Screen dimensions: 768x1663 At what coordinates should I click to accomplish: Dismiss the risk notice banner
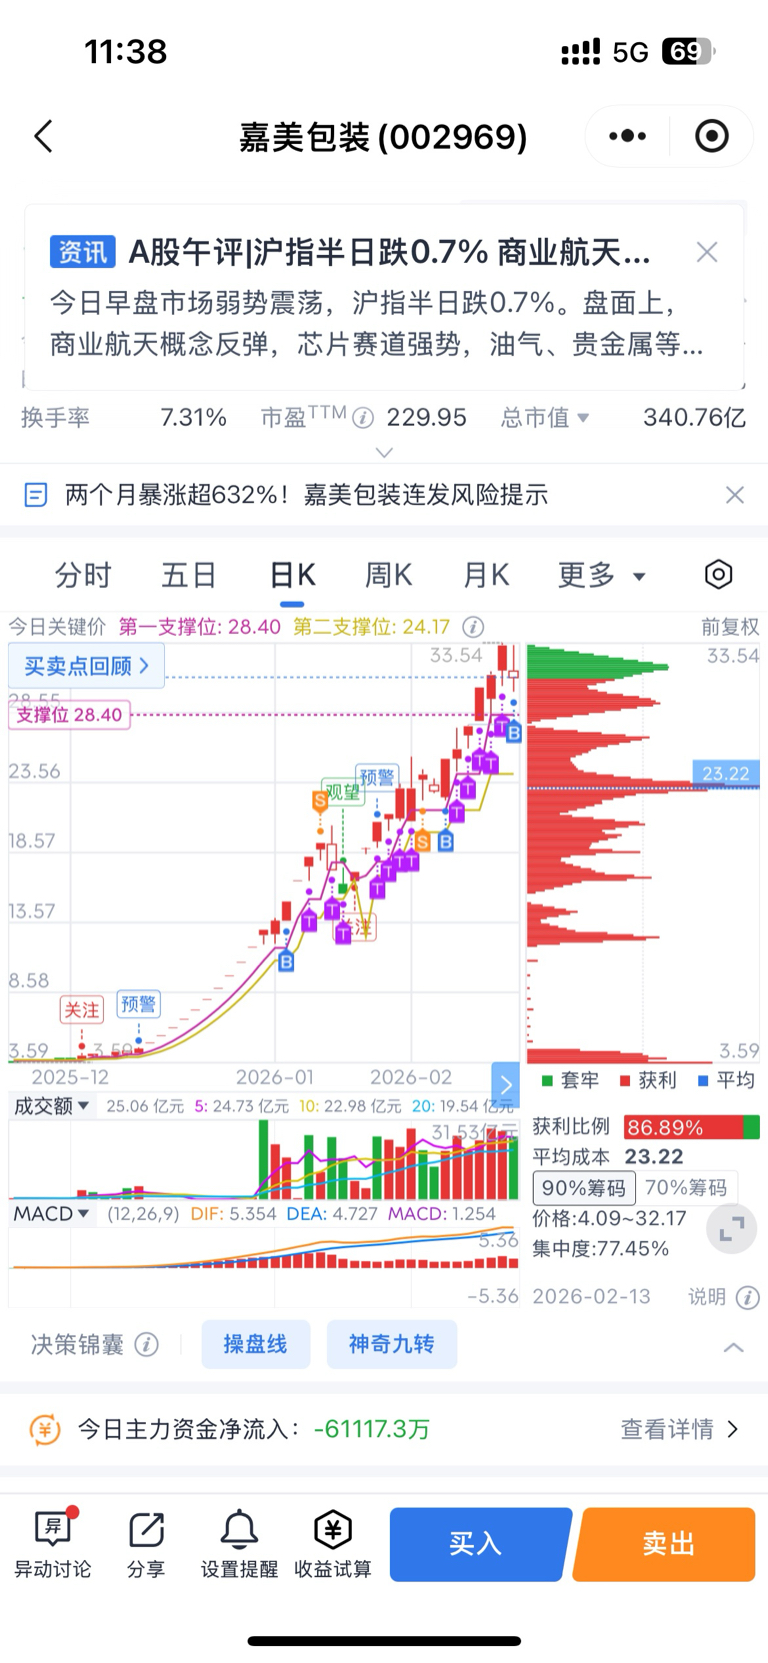(735, 494)
